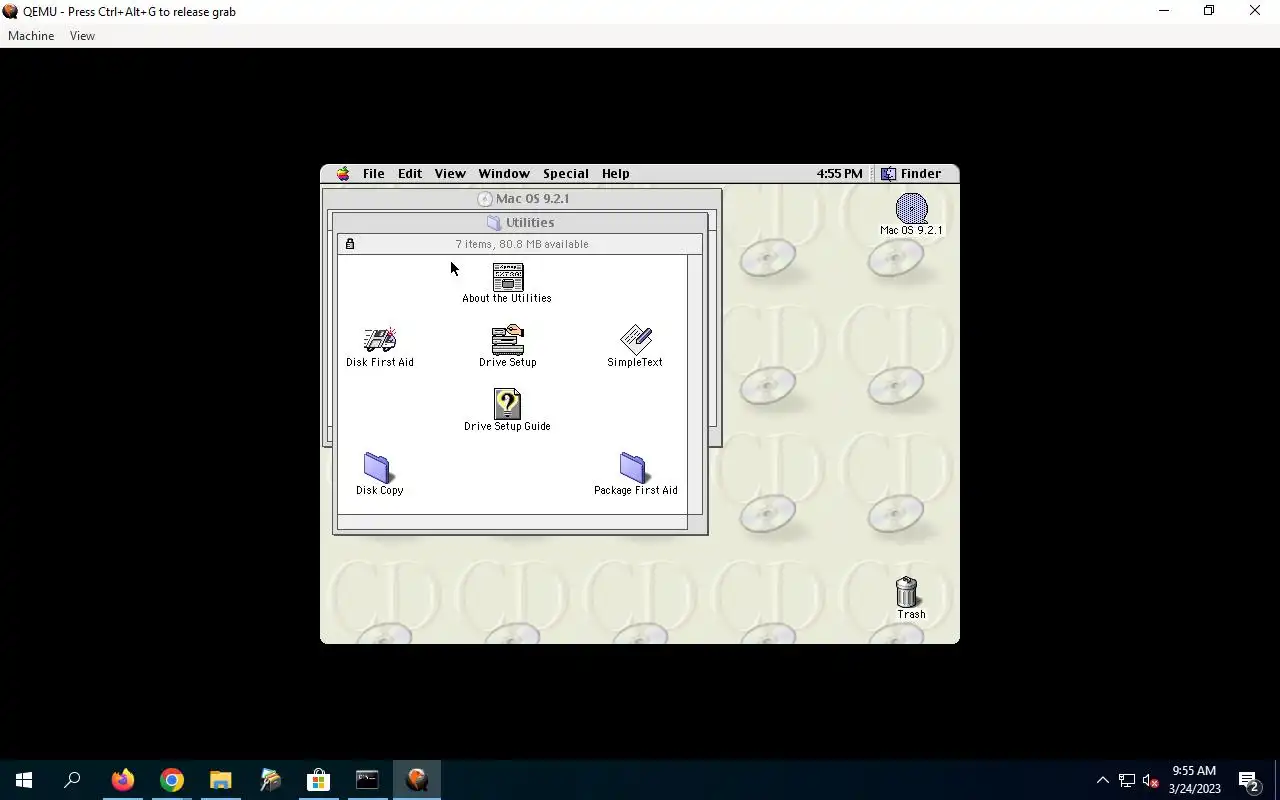Open Windows taskbar search
1280x800 pixels.
tap(72, 780)
